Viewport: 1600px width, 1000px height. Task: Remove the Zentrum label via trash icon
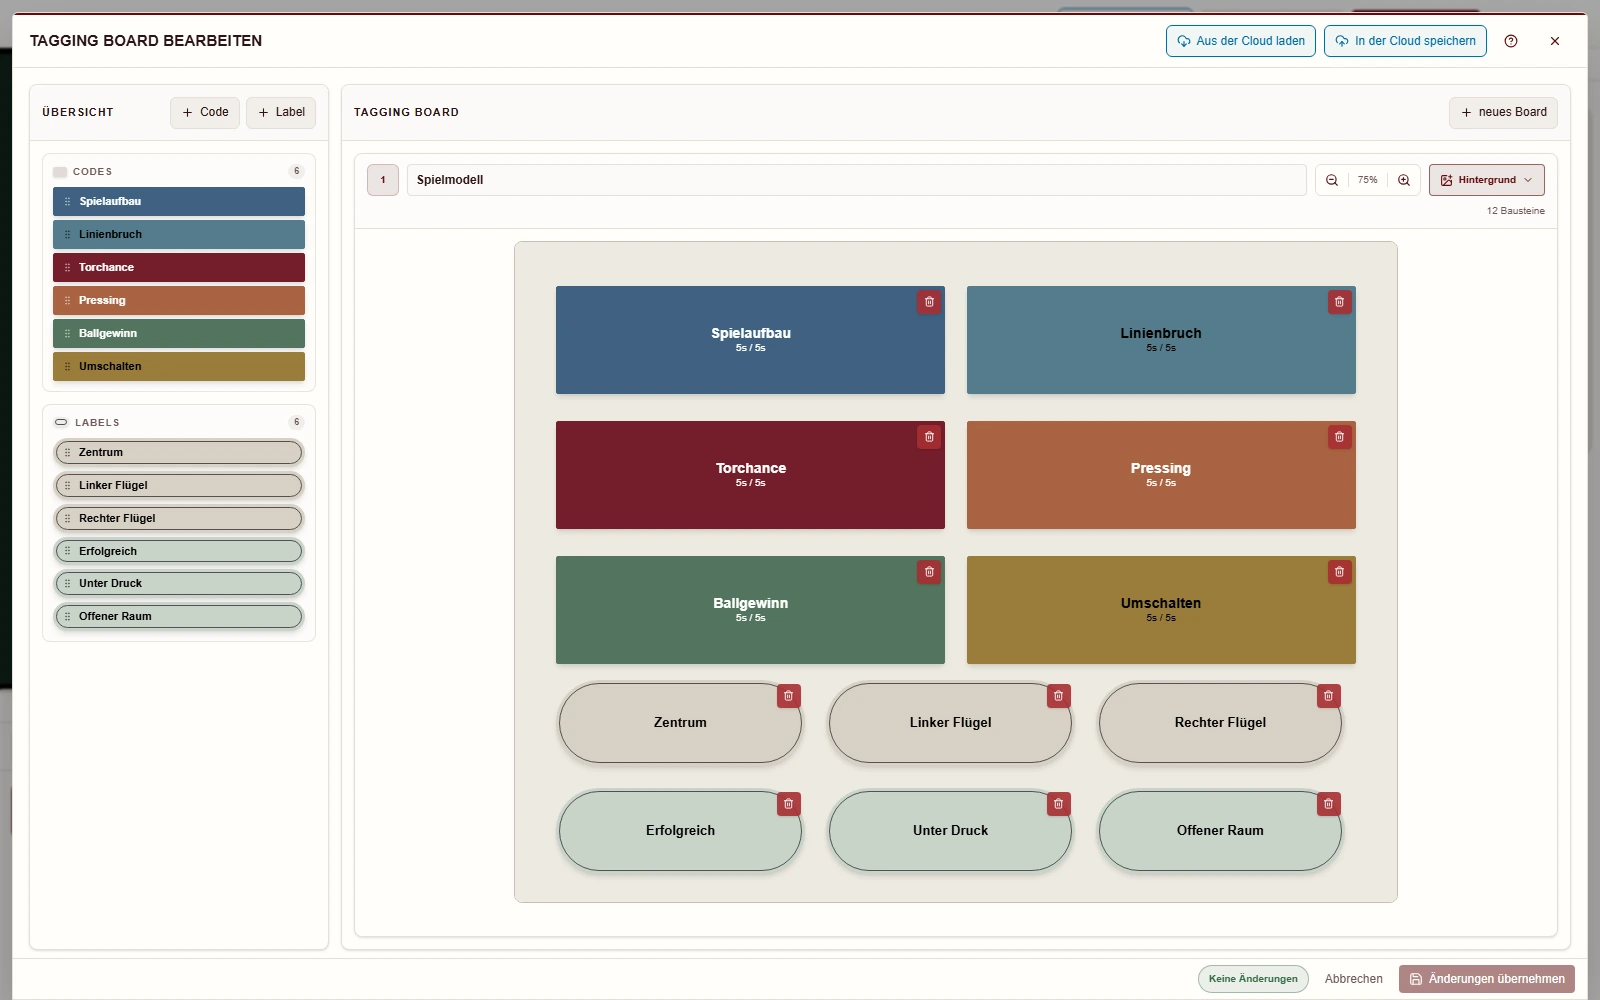click(x=789, y=696)
